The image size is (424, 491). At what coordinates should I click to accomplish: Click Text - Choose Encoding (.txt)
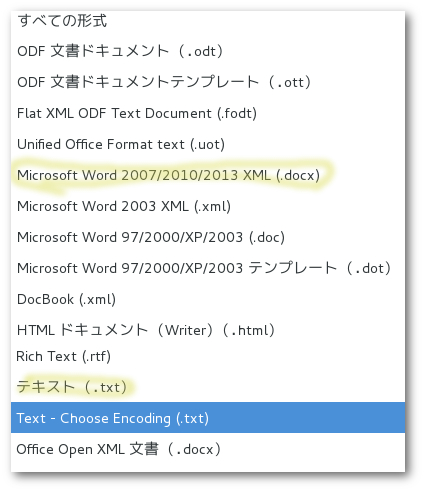click(x=208, y=418)
